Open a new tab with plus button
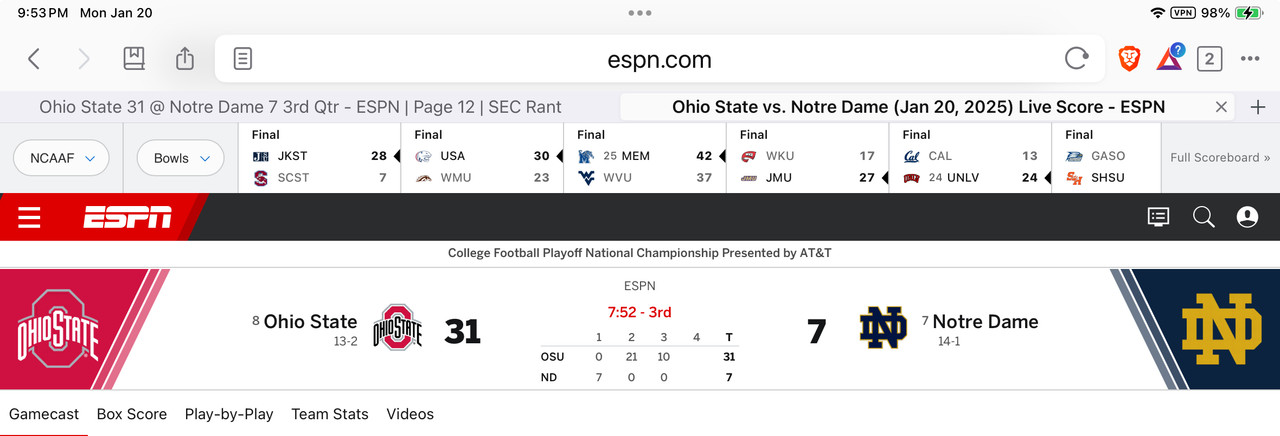1280x436 pixels. coord(1259,107)
